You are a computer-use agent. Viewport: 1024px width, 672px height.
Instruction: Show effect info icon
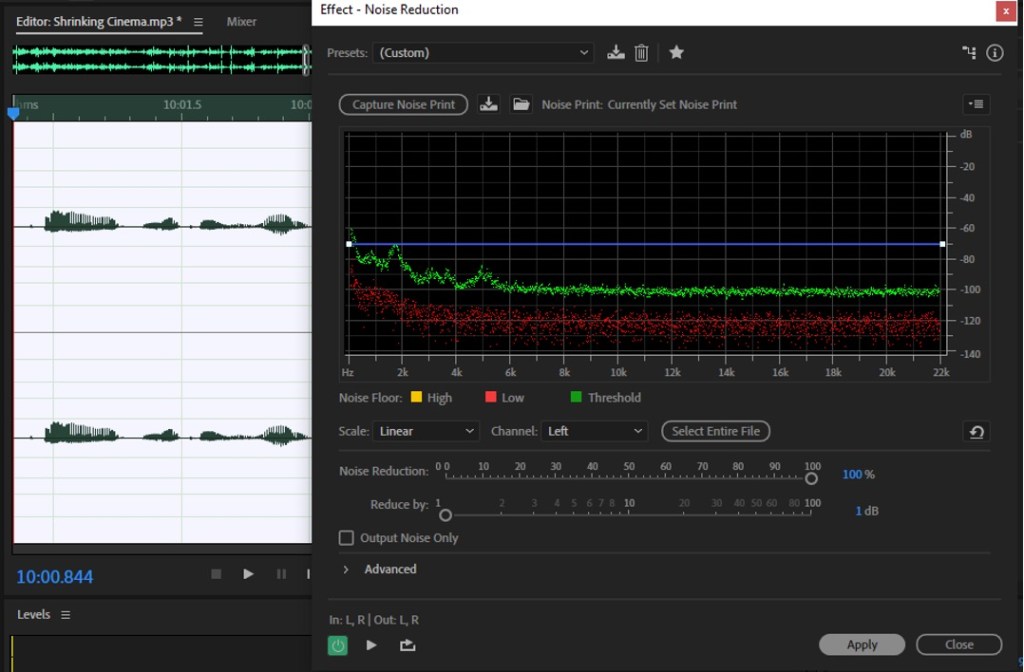(x=994, y=53)
